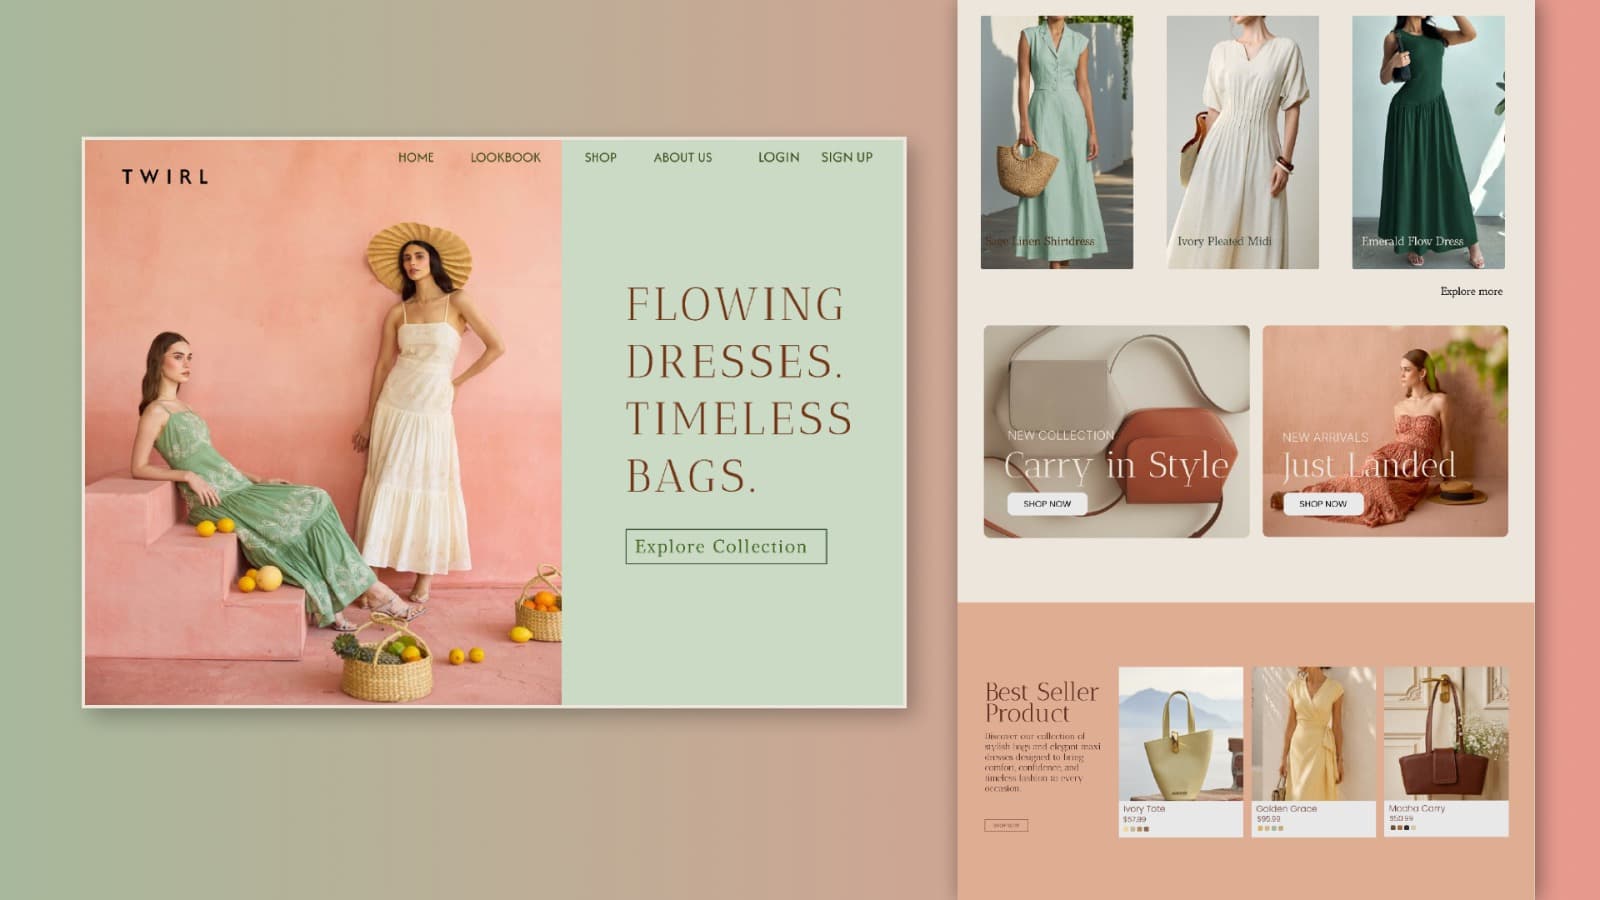Click the Best Seller Product heading
This screenshot has height=900, width=1600.
coord(1041,702)
